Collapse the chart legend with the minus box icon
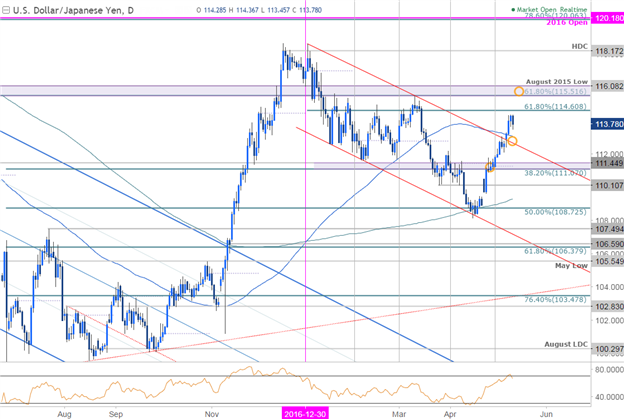This screenshot has width=624, height=419. point(6,10)
